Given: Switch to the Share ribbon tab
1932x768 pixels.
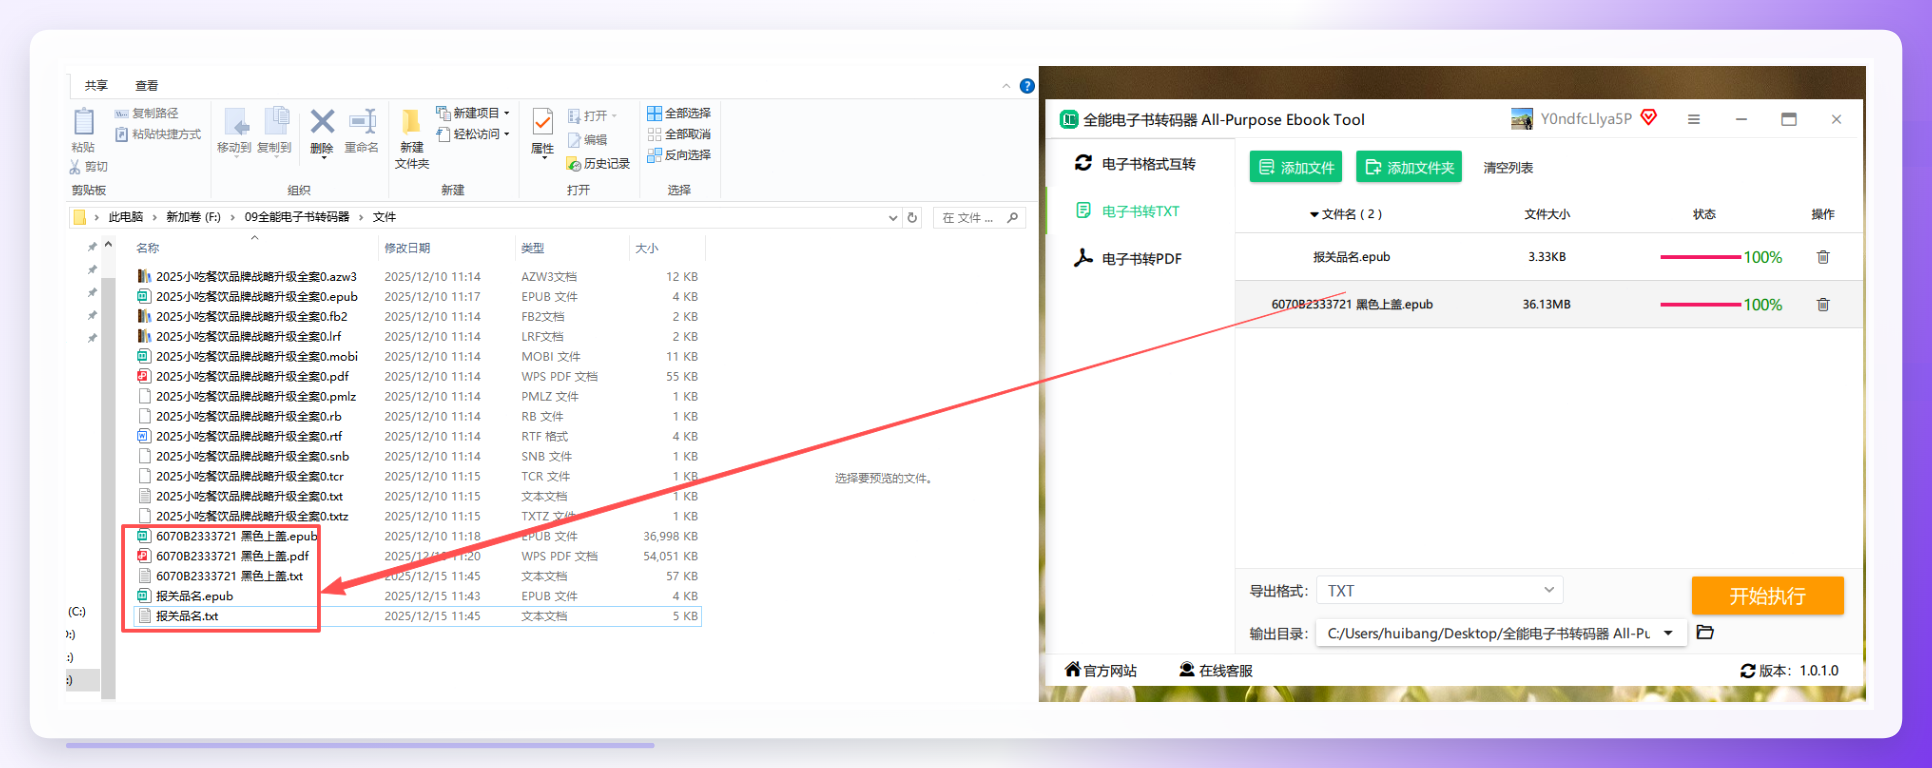Looking at the screenshot, I should [x=96, y=86].
